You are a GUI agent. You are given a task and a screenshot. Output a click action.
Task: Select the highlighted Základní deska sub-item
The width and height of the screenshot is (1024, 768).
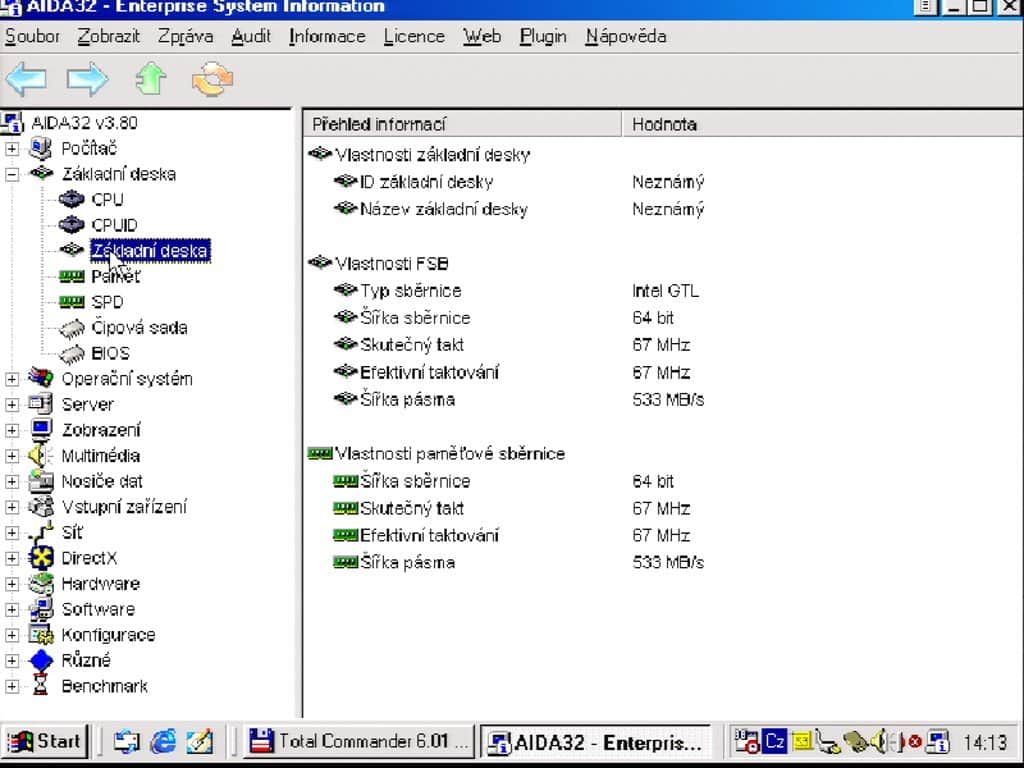pos(150,251)
